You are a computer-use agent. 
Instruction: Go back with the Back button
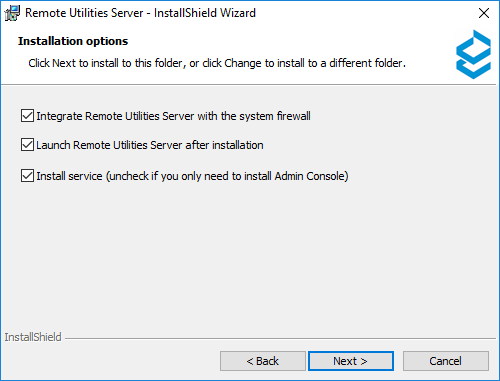[x=263, y=361]
